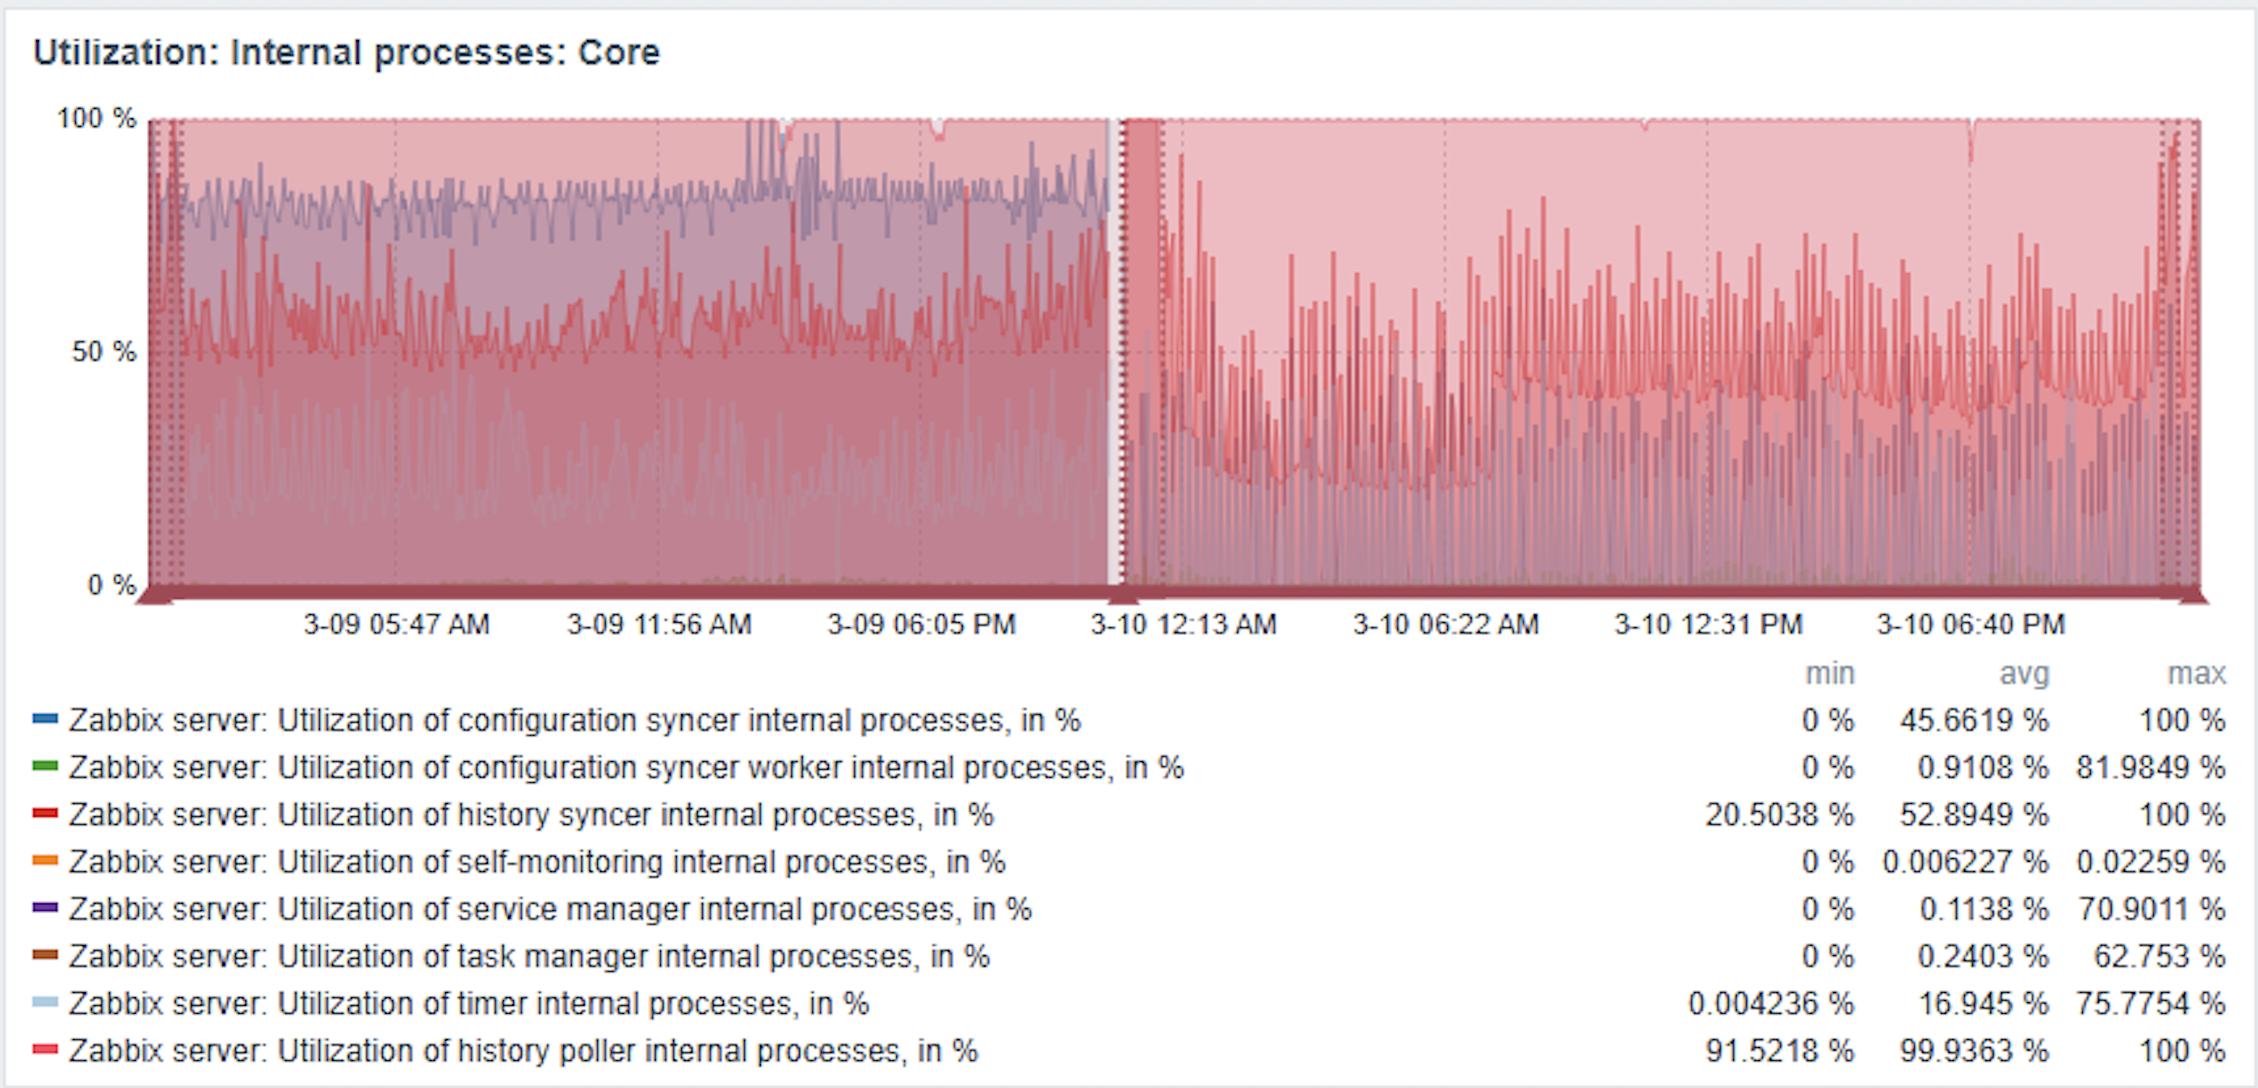Click the light blue timer legend swatch
Screen dimensions: 2258x1088
(45, 1002)
